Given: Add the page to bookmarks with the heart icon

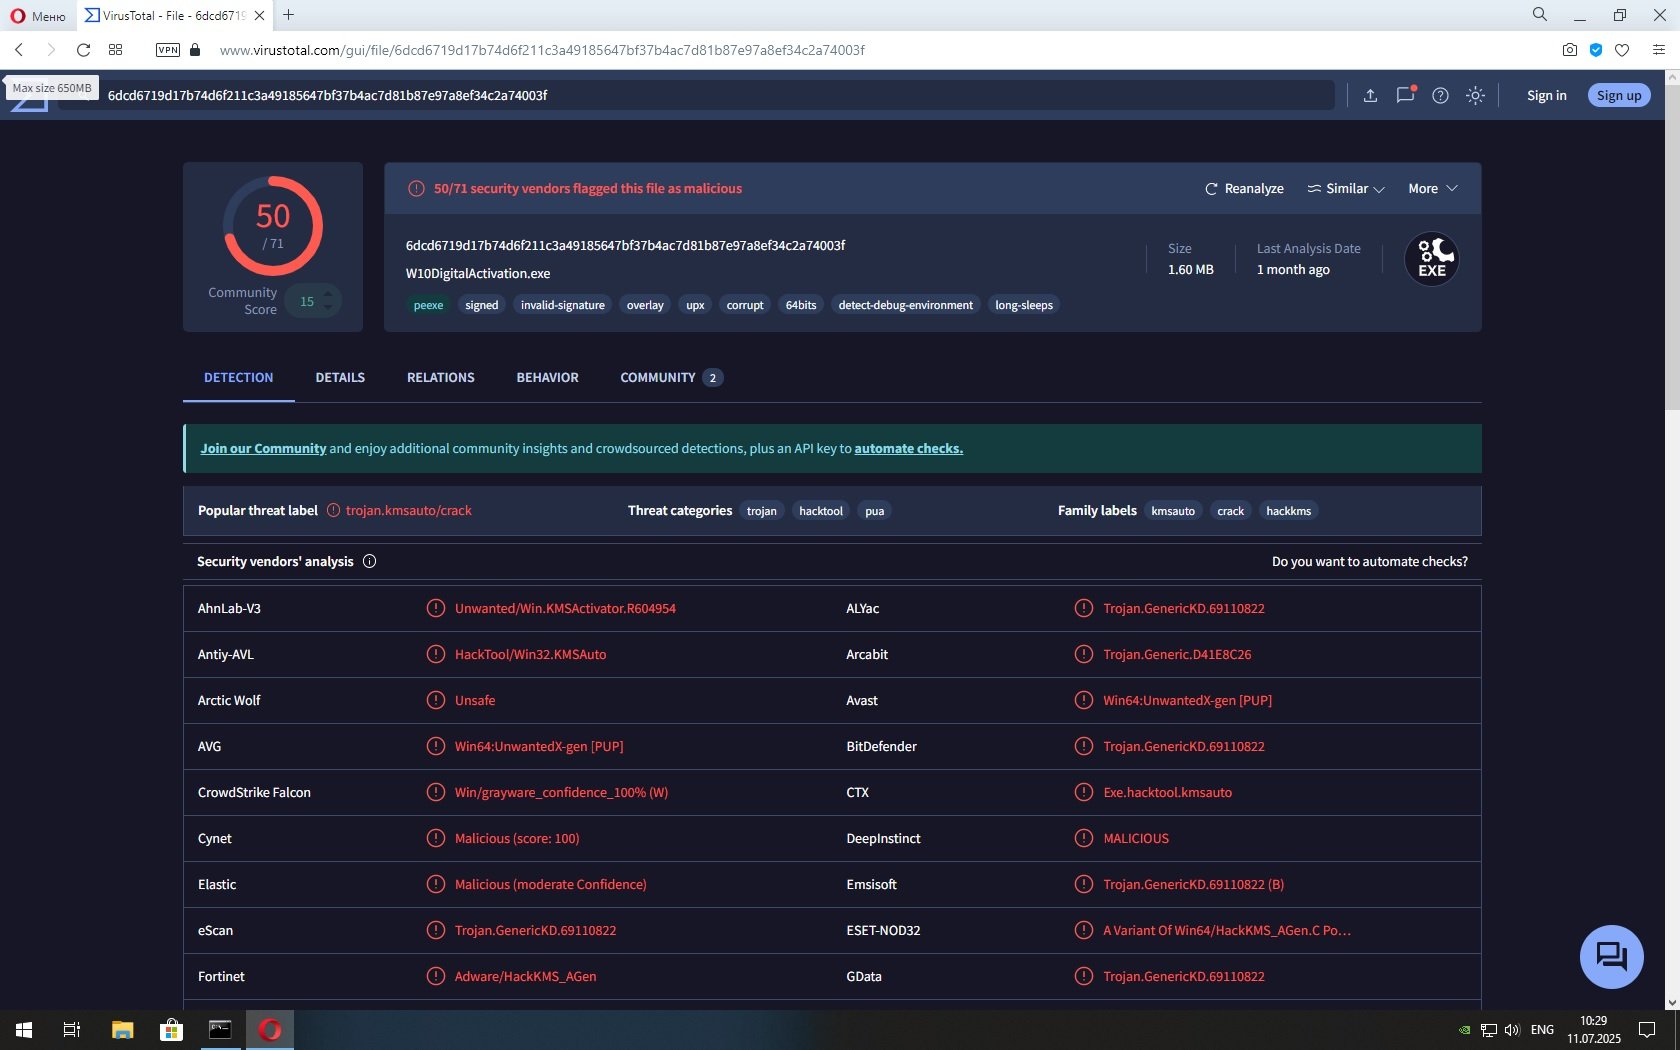Looking at the screenshot, I should coord(1622,50).
